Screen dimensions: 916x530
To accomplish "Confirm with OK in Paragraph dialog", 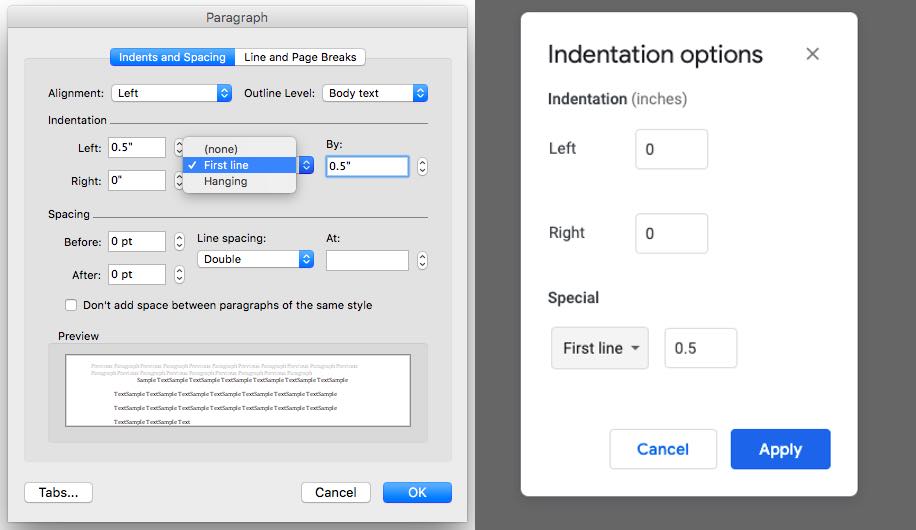I will 417,493.
